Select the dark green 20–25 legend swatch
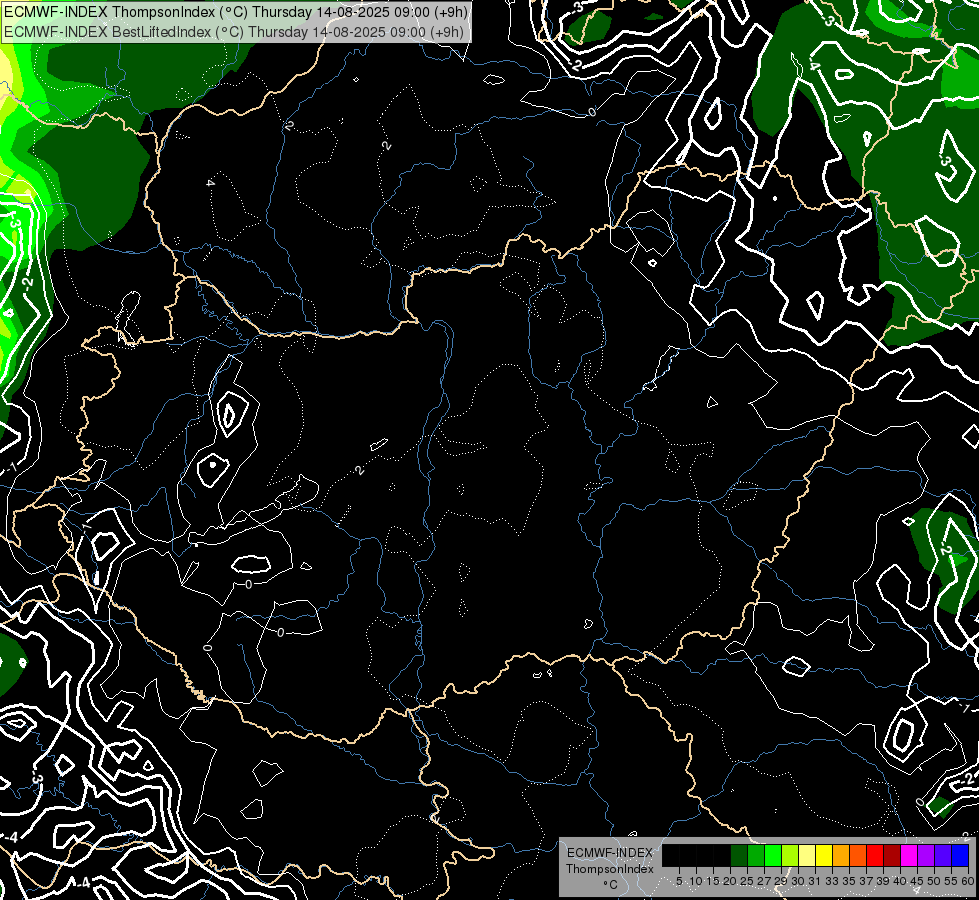979x900 pixels. click(x=739, y=855)
